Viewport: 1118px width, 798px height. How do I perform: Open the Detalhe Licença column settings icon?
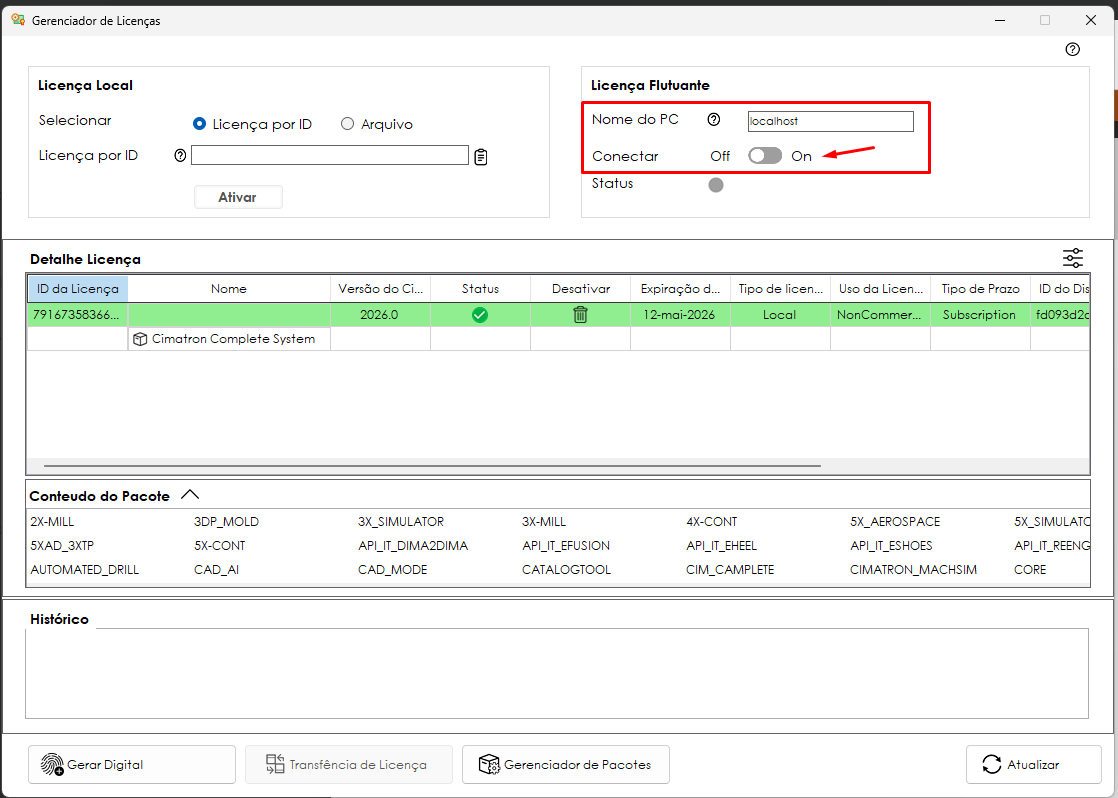click(x=1072, y=258)
